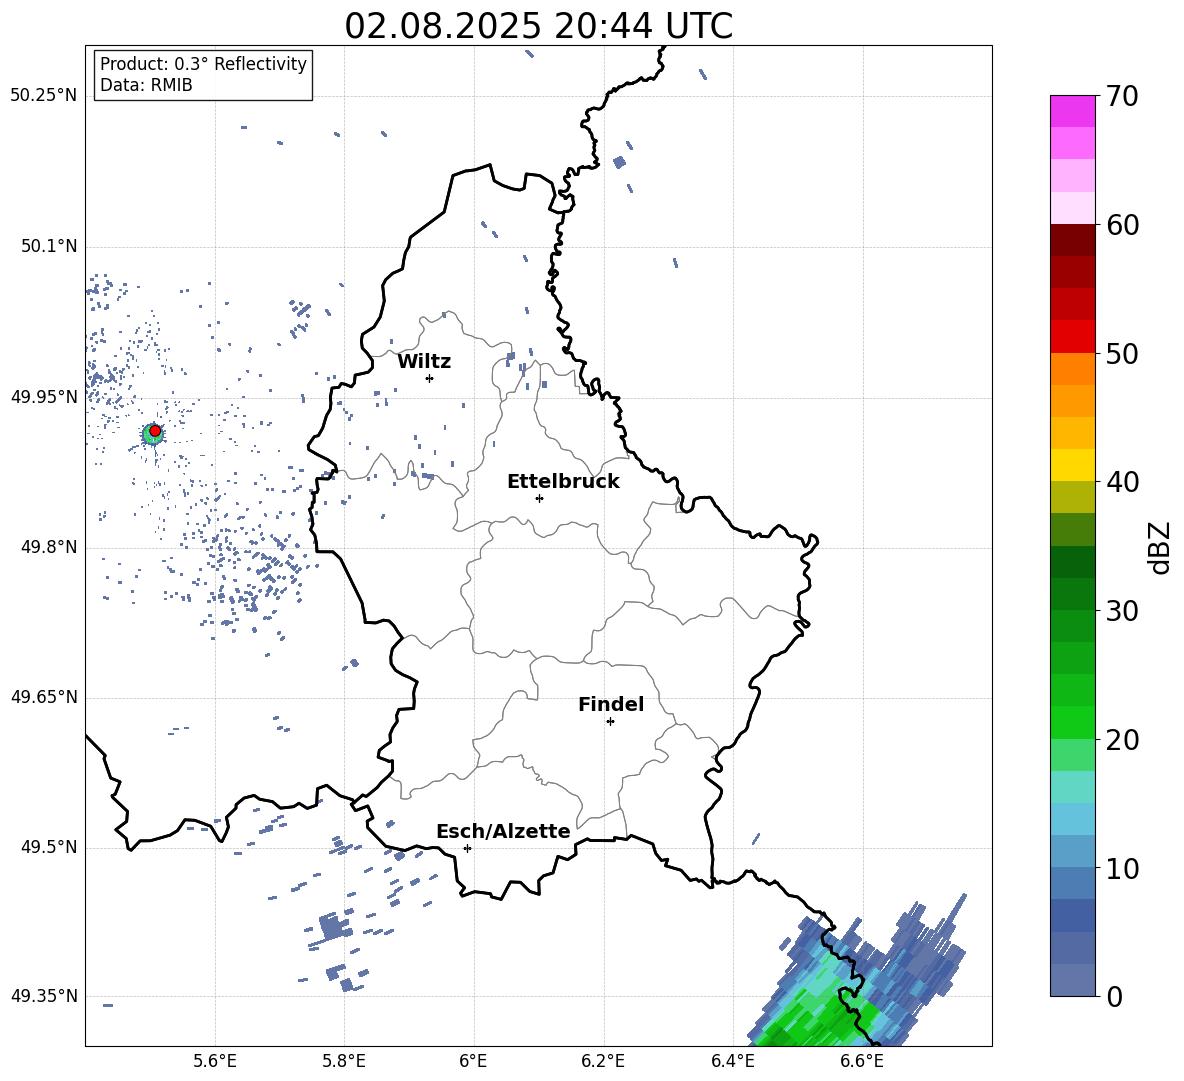1184x1081 pixels.
Task: Click the 49.65°N latitude label
Action: (44, 697)
